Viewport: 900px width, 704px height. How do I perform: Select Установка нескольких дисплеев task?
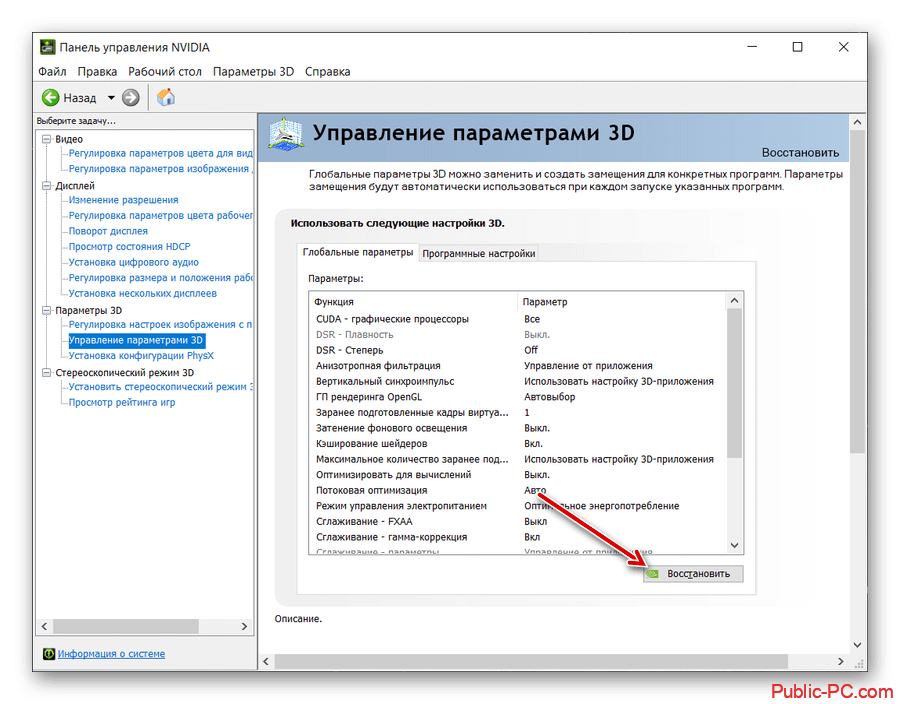pyautogui.click(x=142, y=293)
